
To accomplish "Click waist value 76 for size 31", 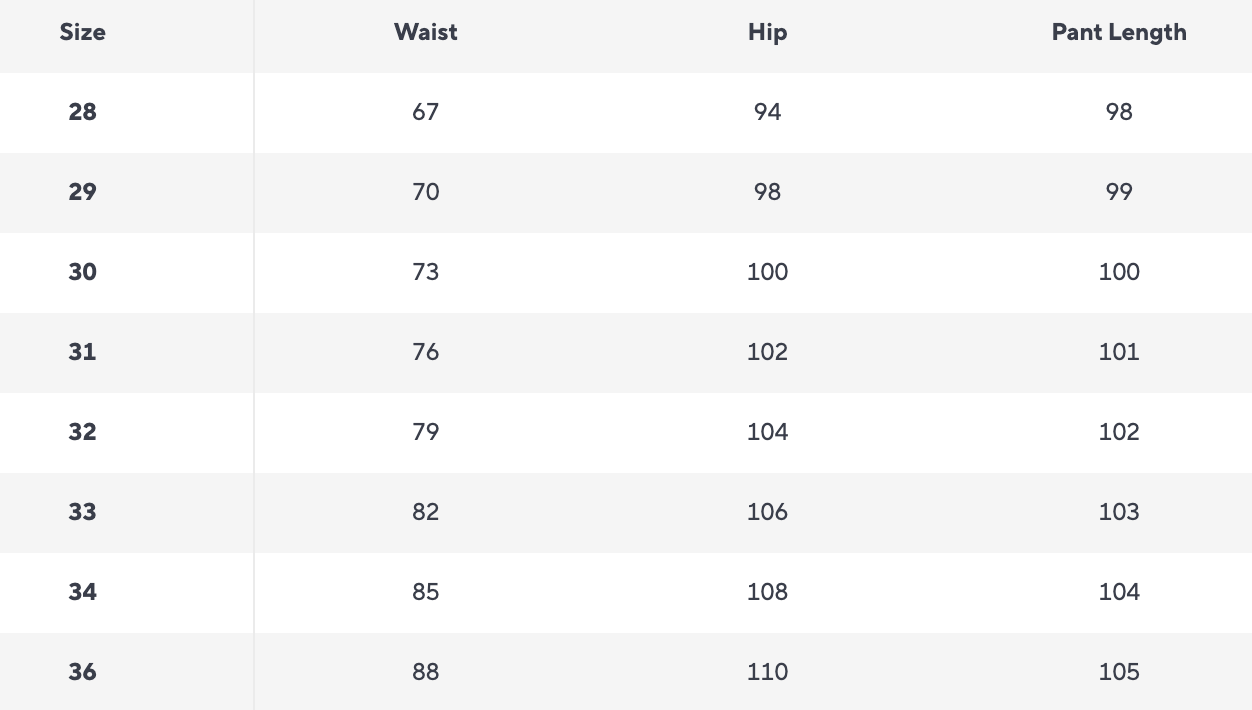I will [x=426, y=352].
